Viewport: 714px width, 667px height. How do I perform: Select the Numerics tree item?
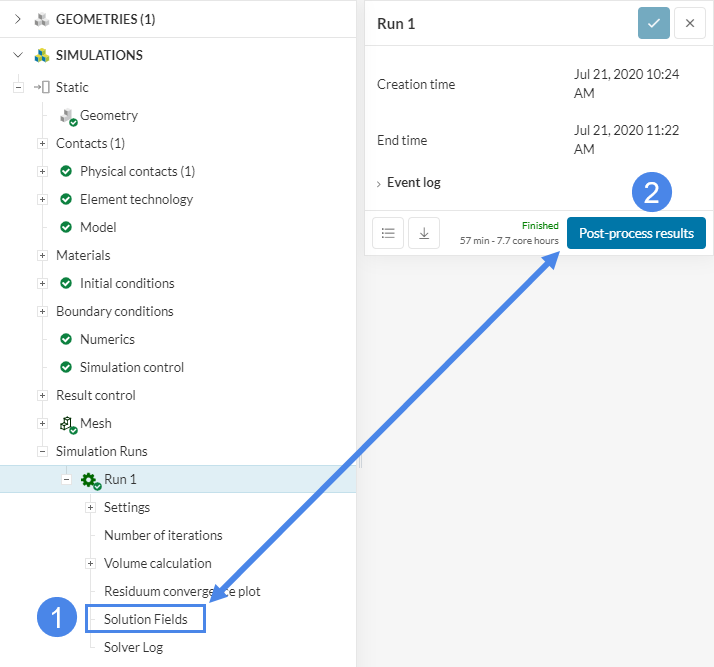107,339
